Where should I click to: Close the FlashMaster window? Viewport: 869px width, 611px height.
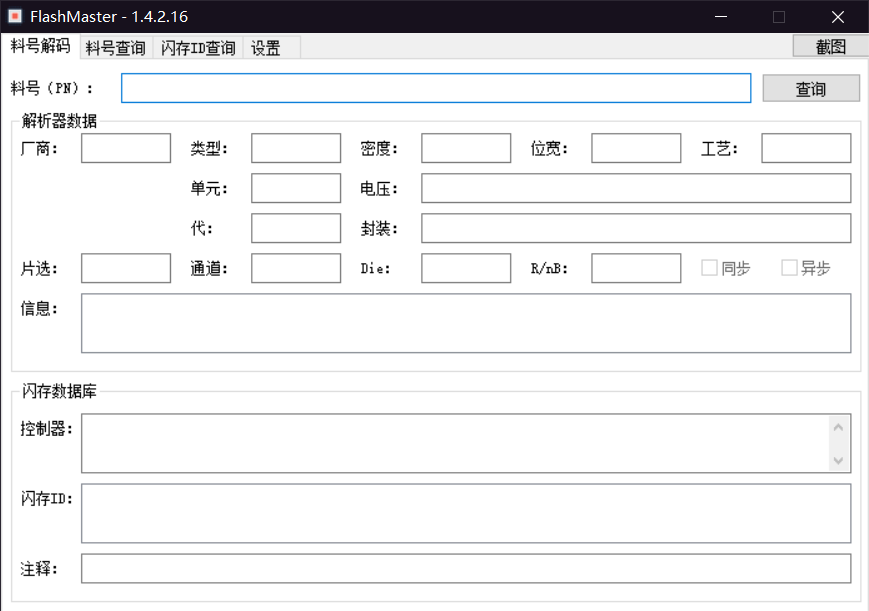click(x=838, y=17)
